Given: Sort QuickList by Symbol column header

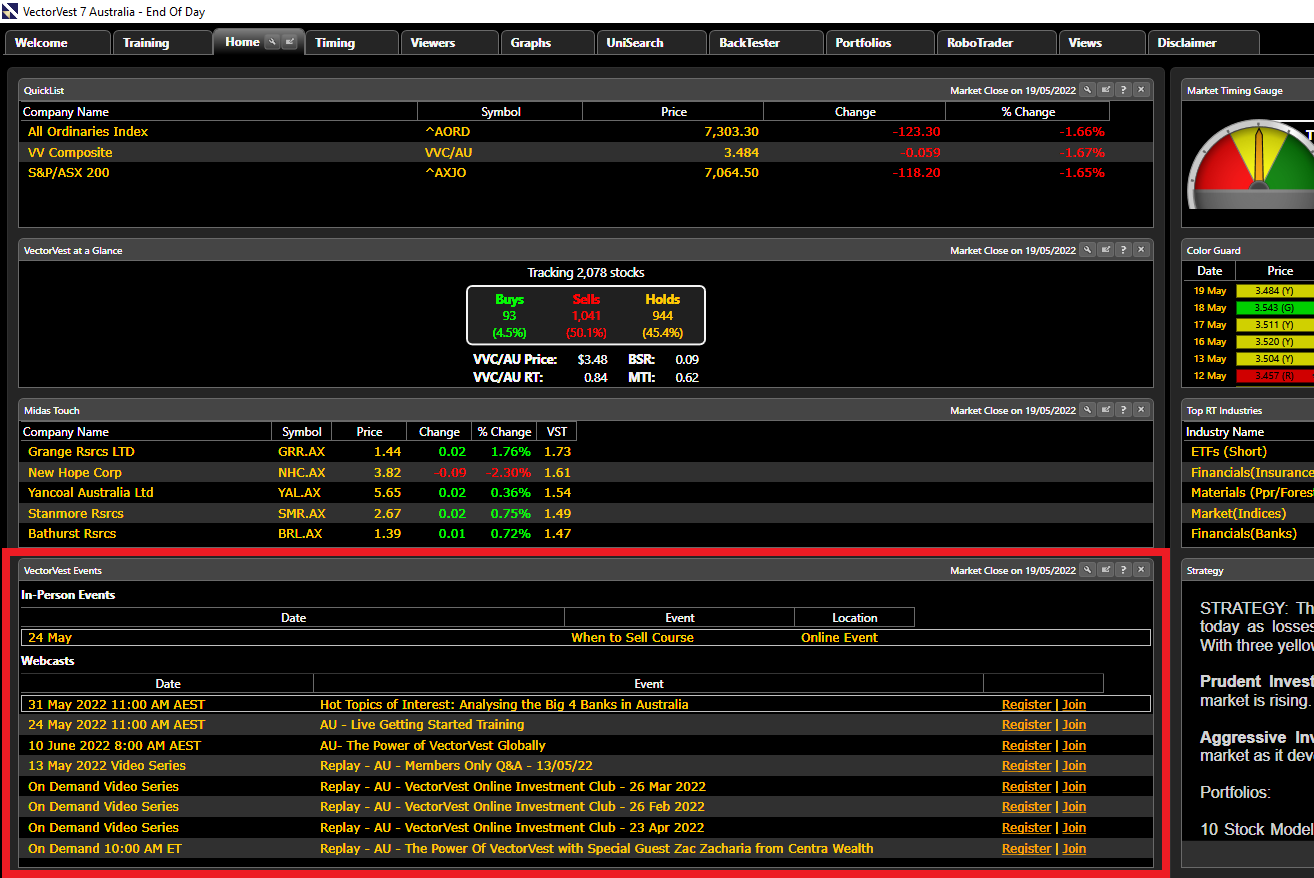Looking at the screenshot, I should (x=500, y=112).
